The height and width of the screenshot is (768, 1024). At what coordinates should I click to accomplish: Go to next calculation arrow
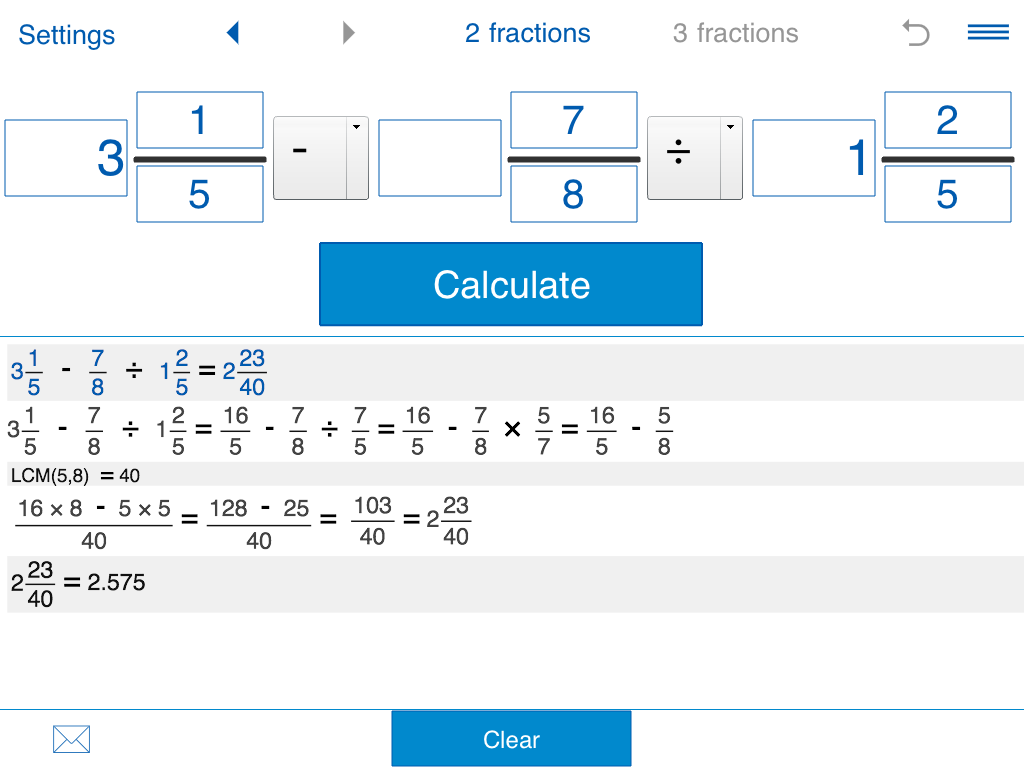[x=348, y=34]
